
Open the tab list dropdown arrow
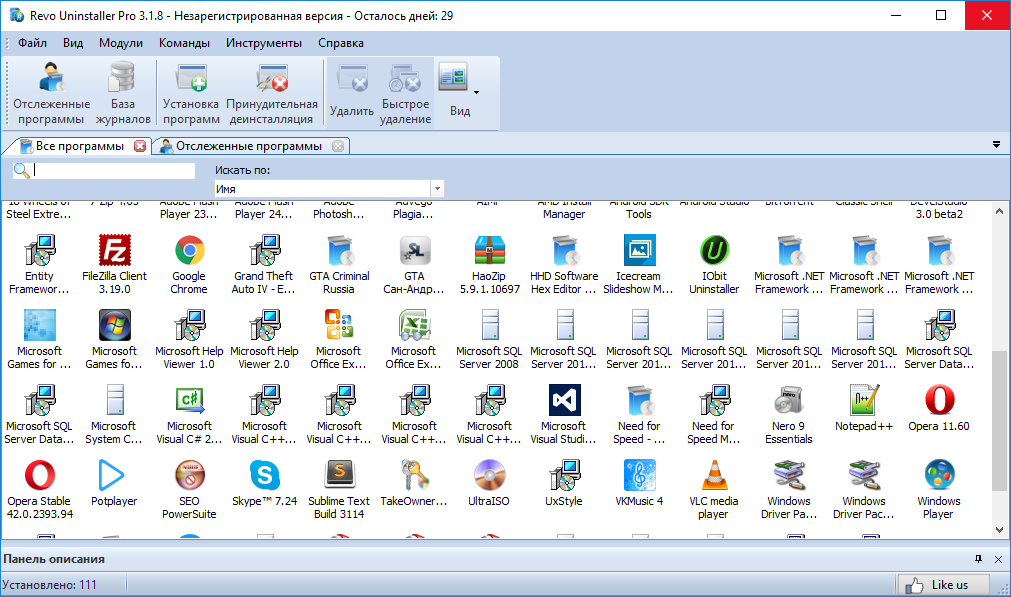[996, 145]
